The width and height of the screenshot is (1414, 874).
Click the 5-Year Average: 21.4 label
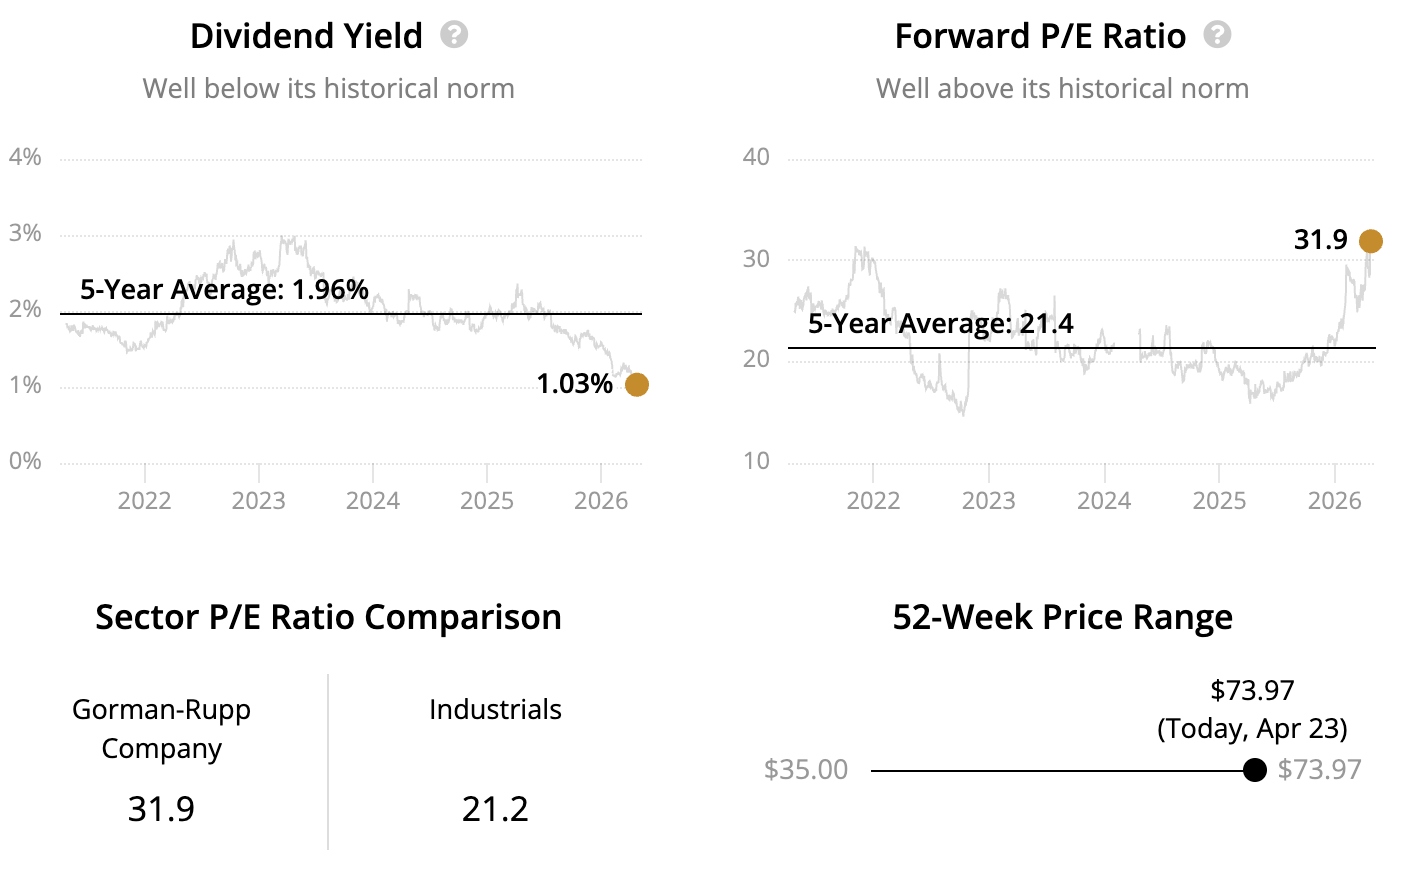pos(940,324)
